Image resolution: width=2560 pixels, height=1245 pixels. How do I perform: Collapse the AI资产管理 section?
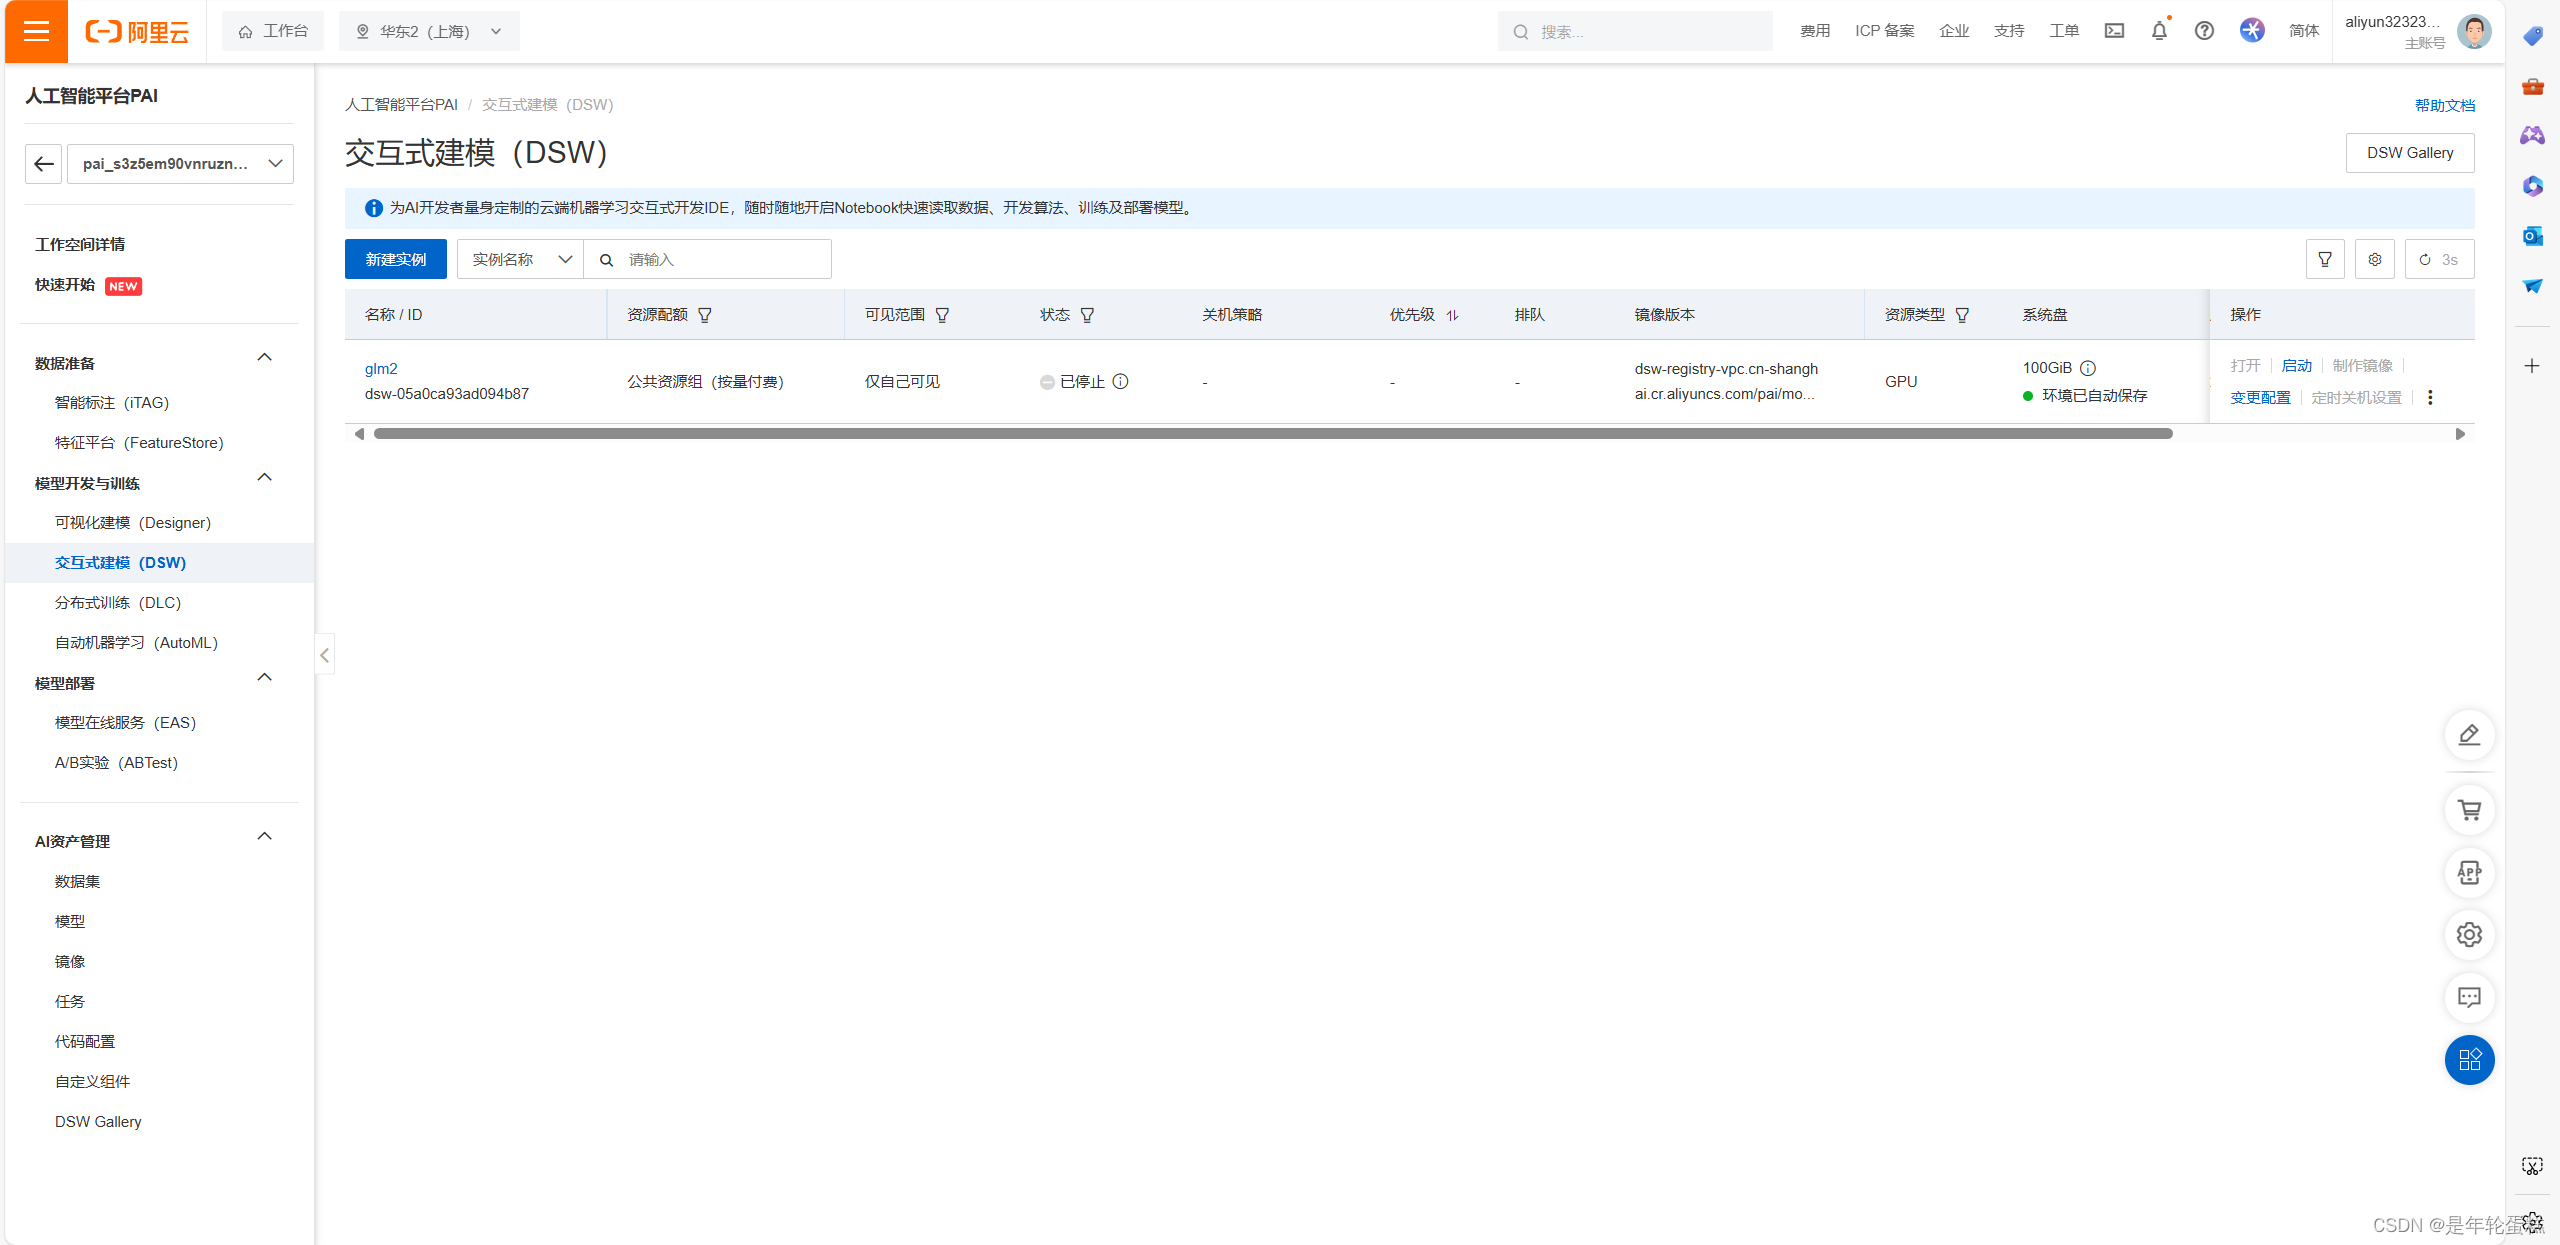click(x=264, y=836)
